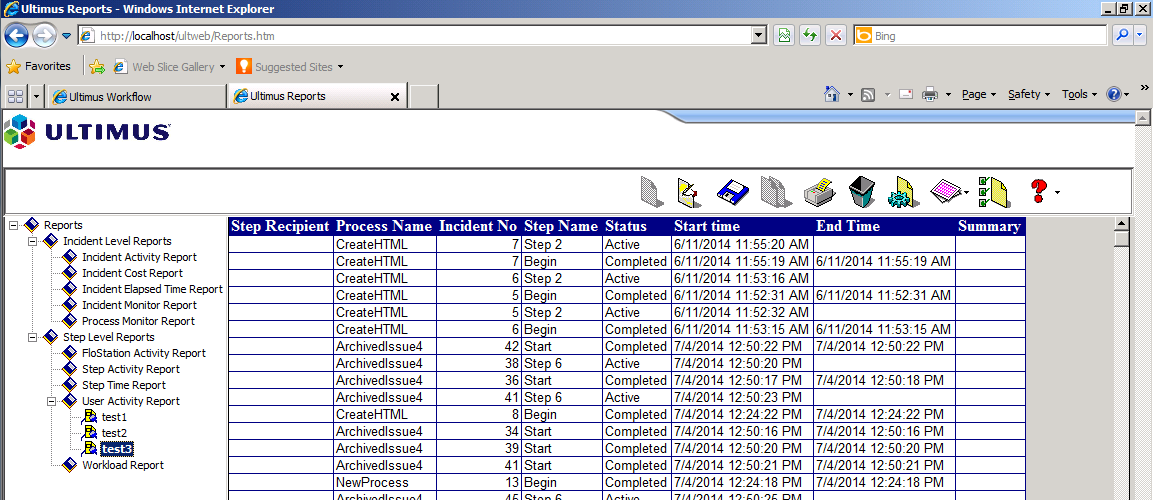The height and width of the screenshot is (500, 1153).
Task: Click the printer icon in report toolbar
Action: click(x=819, y=192)
